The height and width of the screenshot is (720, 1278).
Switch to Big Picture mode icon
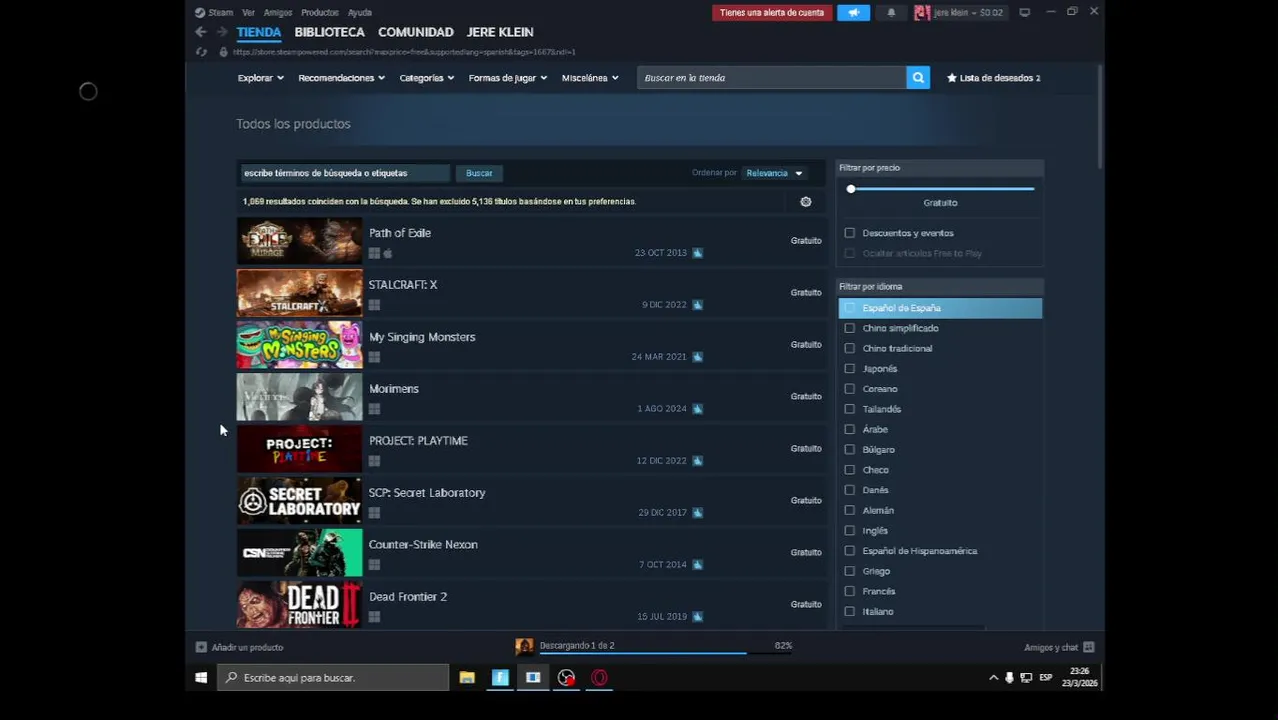[1024, 13]
